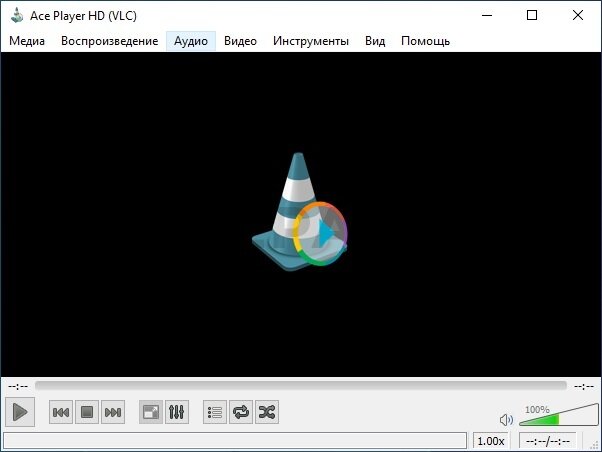Viewport: 602px width, 452px height.
Task: Open the Вид menu
Action: [x=375, y=41]
